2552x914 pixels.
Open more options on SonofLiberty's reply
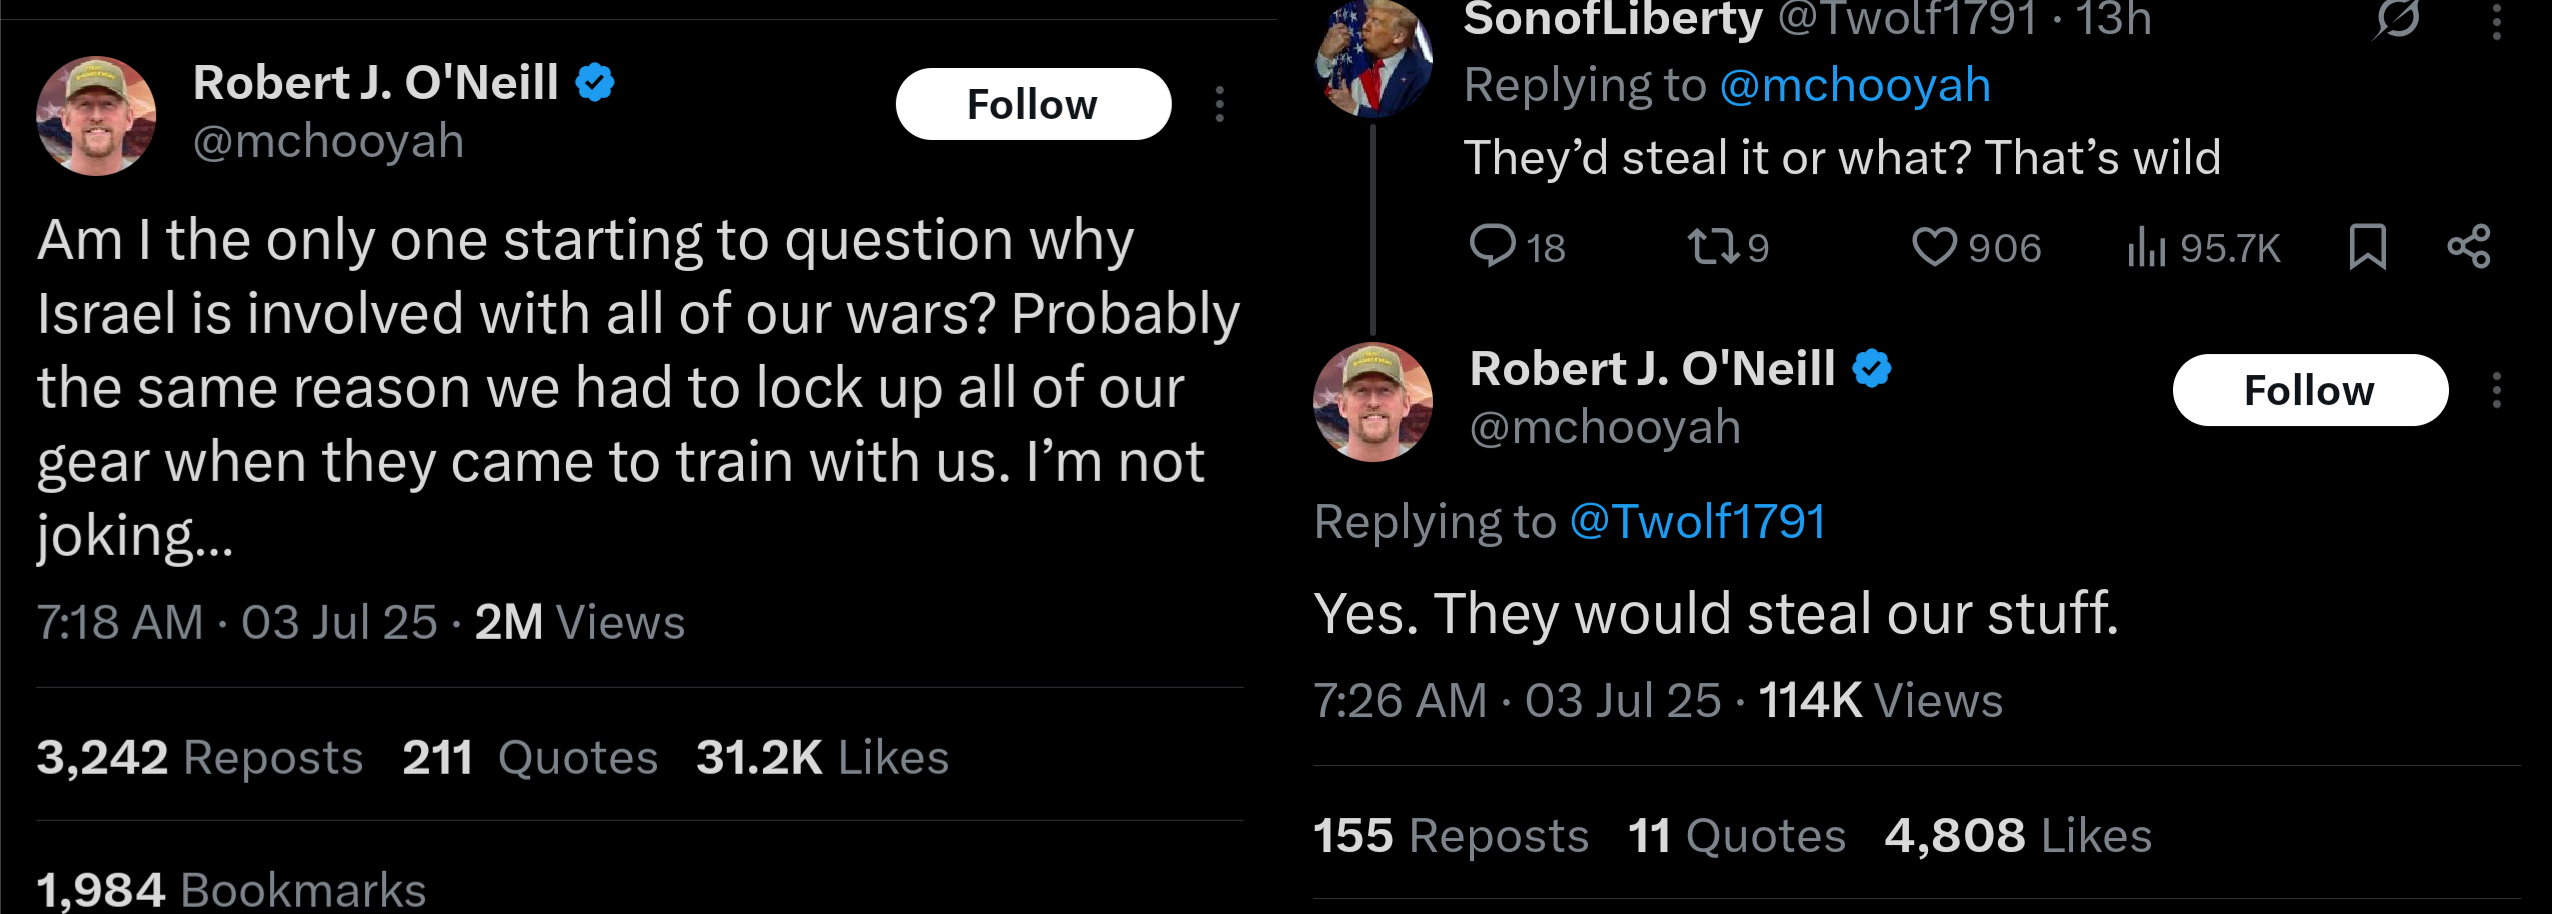click(2496, 20)
